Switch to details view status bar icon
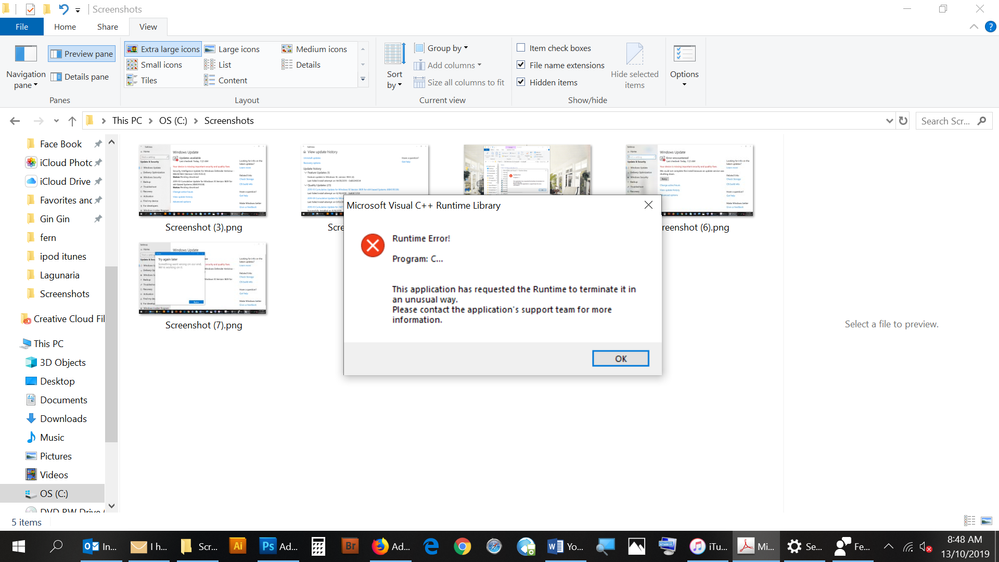 (x=970, y=521)
